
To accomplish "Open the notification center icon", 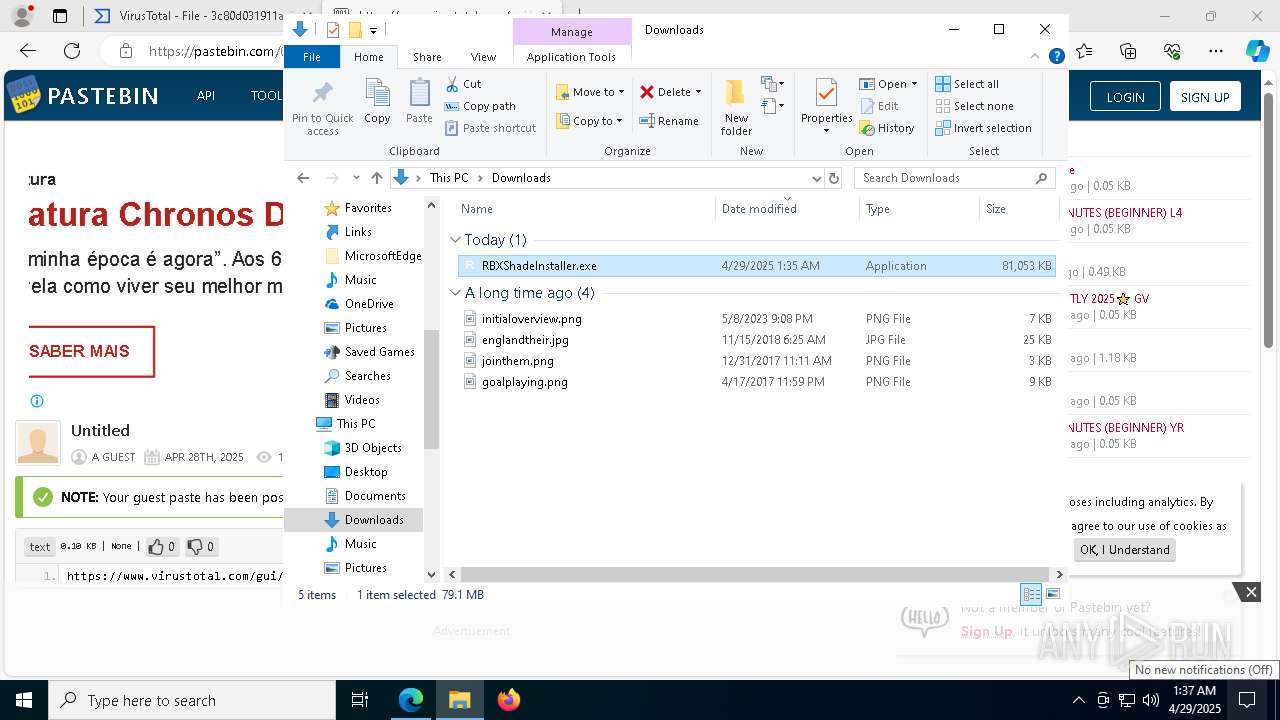I will [x=1247, y=700].
